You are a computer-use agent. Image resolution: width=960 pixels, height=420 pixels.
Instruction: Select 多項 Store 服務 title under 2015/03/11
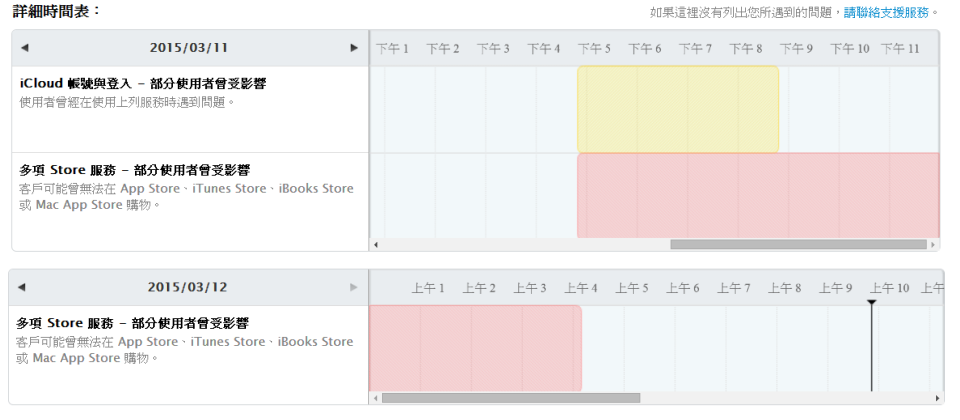[x=134, y=170]
